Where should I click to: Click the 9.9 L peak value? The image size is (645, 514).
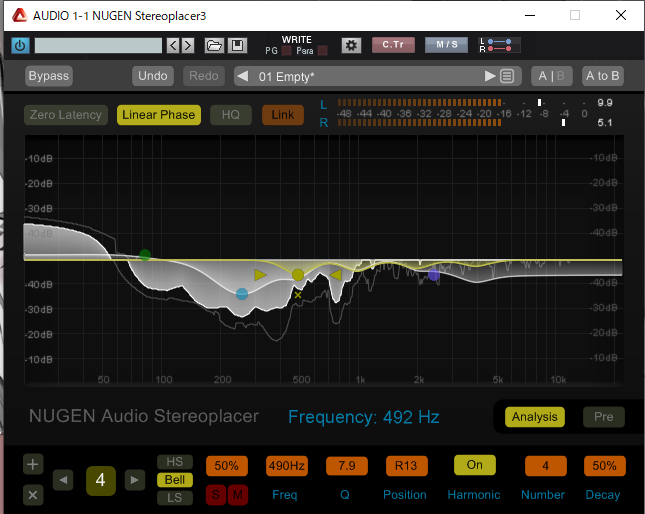pos(605,102)
